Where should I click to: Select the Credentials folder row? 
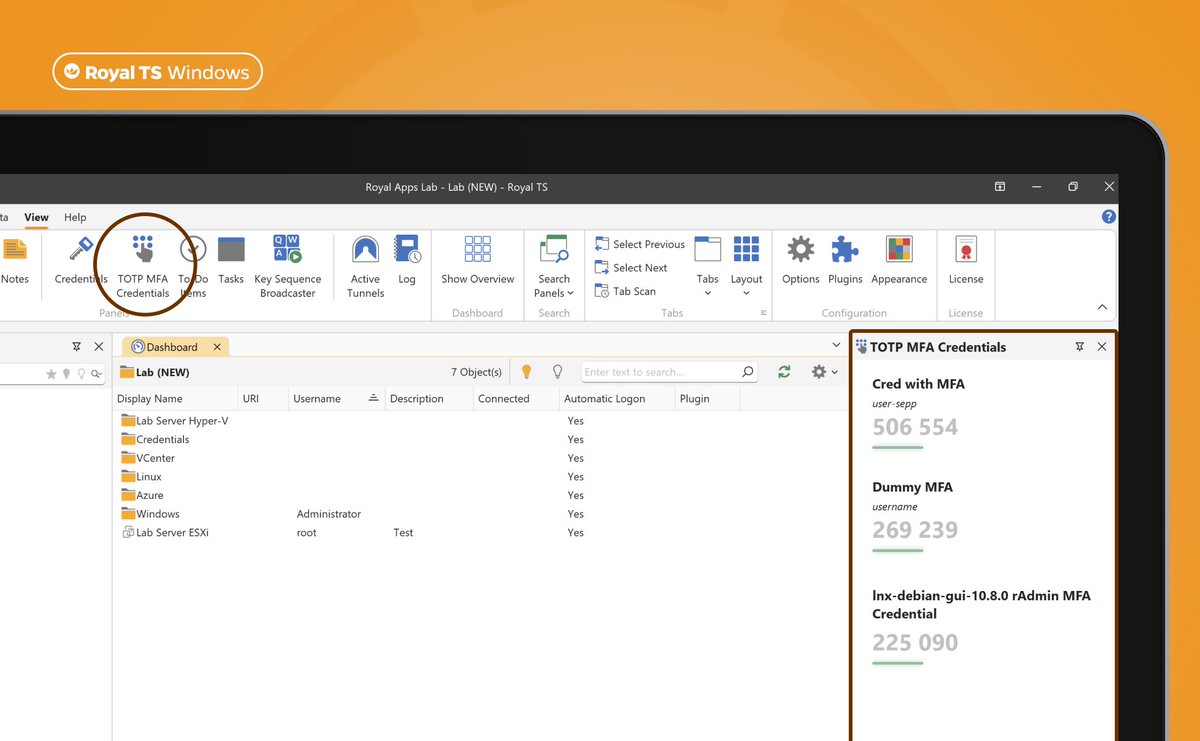(480, 439)
